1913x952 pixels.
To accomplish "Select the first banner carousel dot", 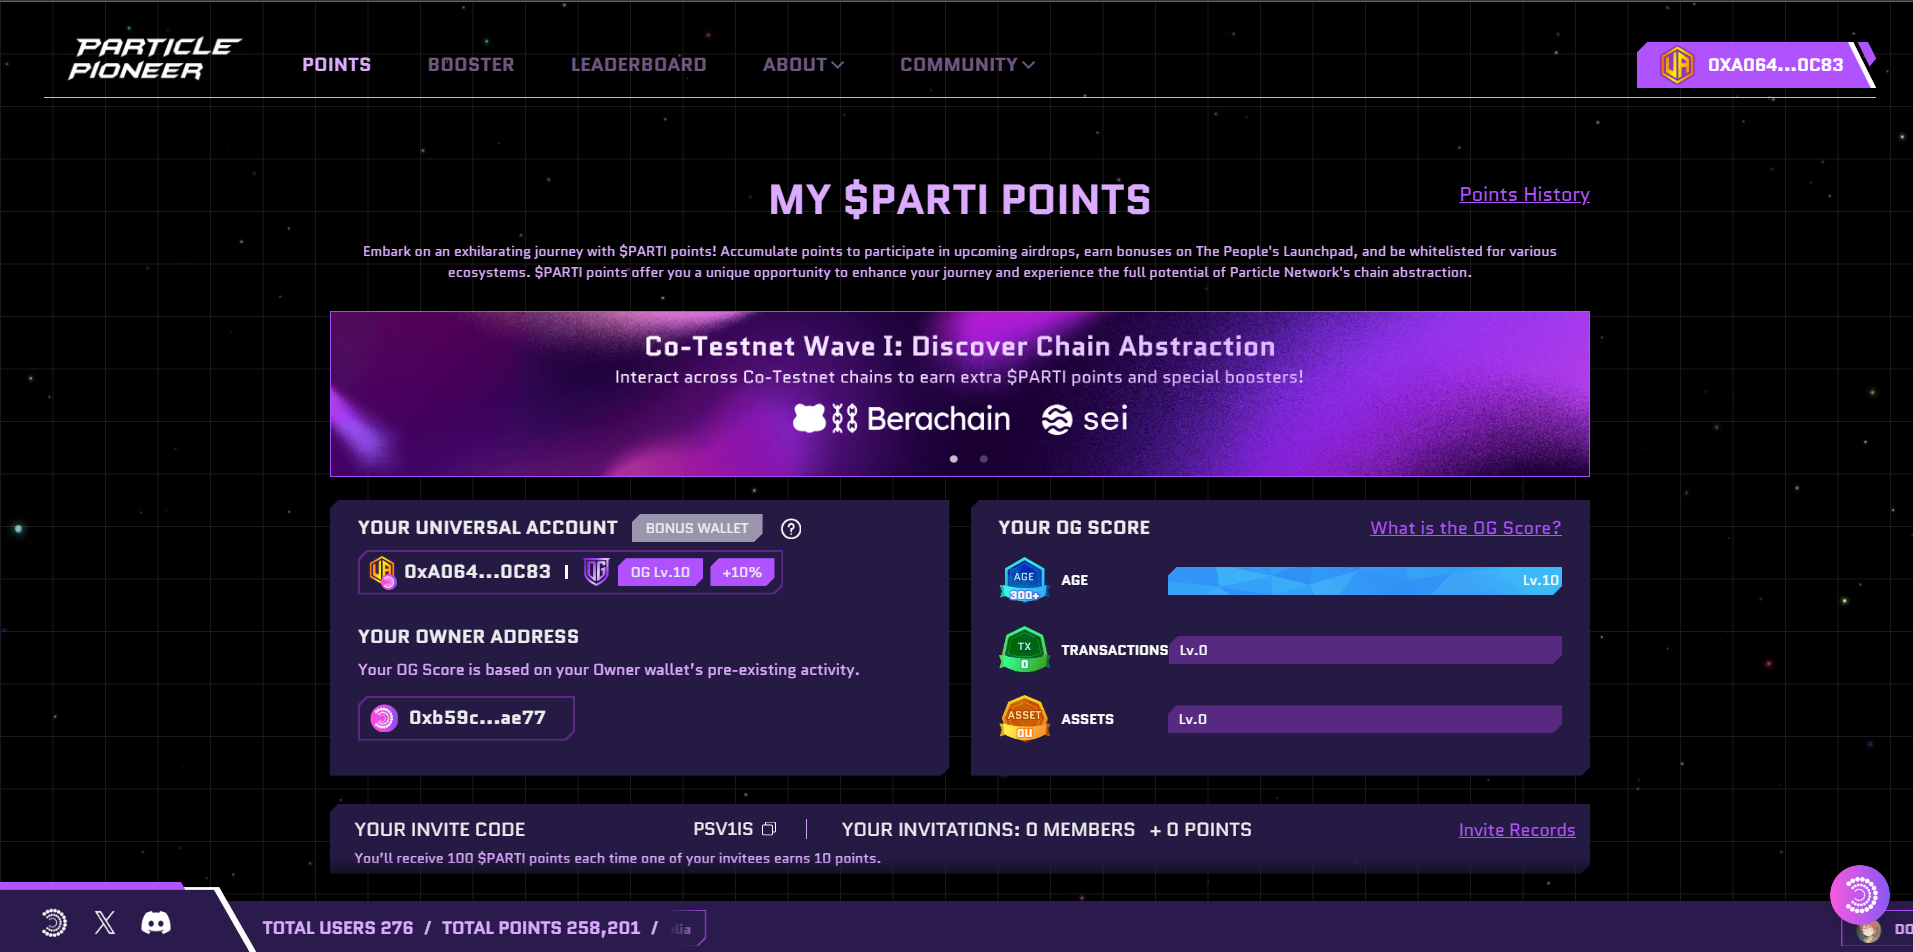I will 954,459.
